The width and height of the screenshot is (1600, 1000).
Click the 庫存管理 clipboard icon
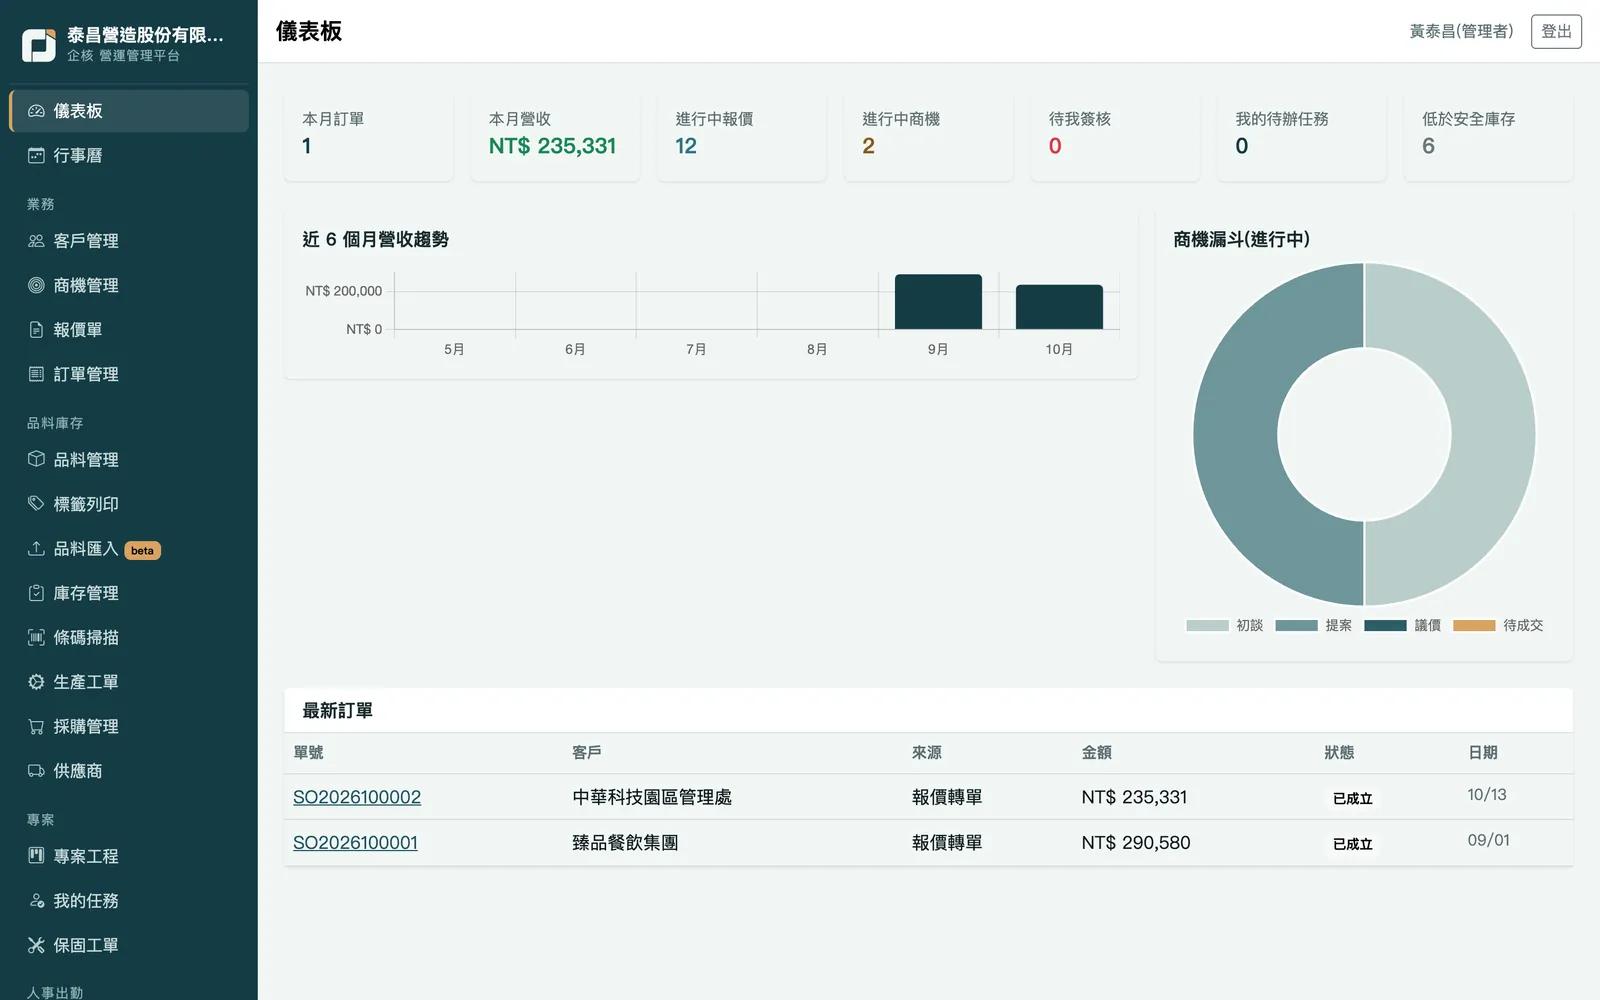click(36, 593)
